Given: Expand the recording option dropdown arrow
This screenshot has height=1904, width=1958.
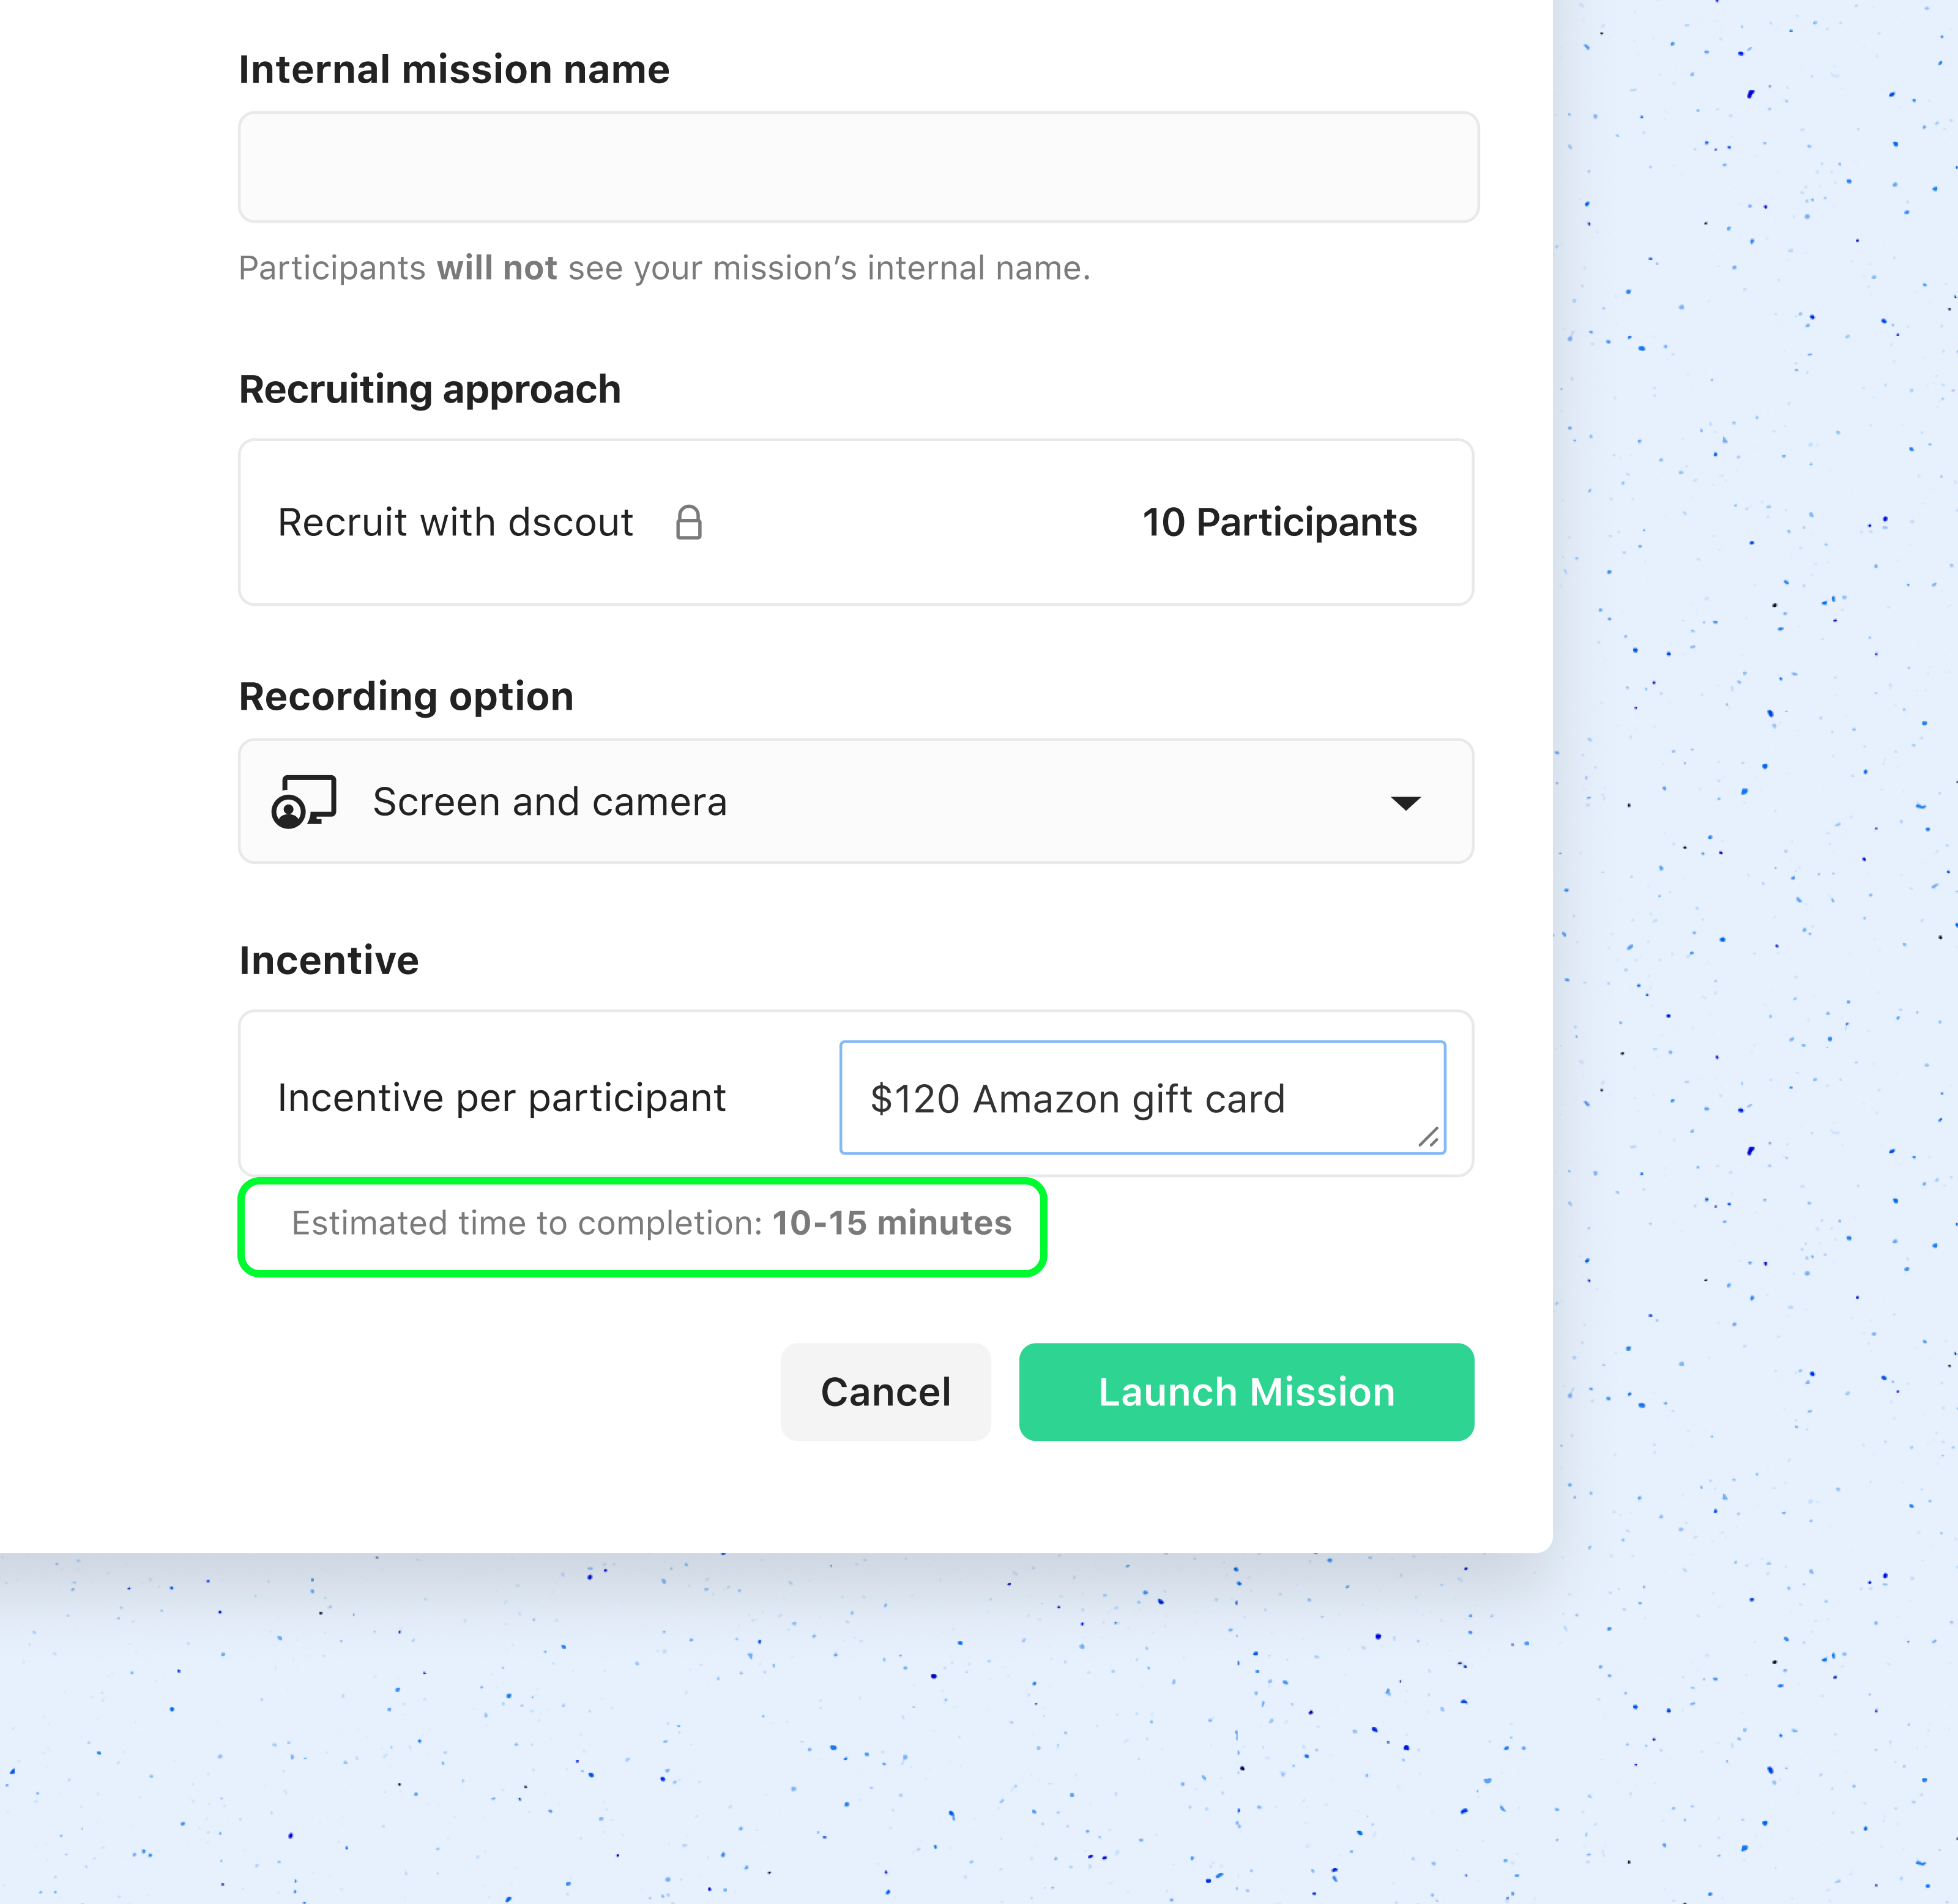Looking at the screenshot, I should (1405, 803).
